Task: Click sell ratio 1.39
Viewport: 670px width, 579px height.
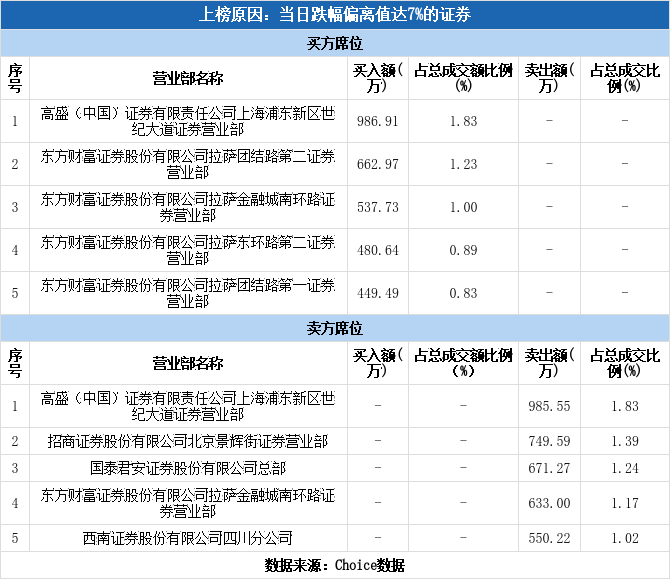Action: pyautogui.click(x=625, y=441)
